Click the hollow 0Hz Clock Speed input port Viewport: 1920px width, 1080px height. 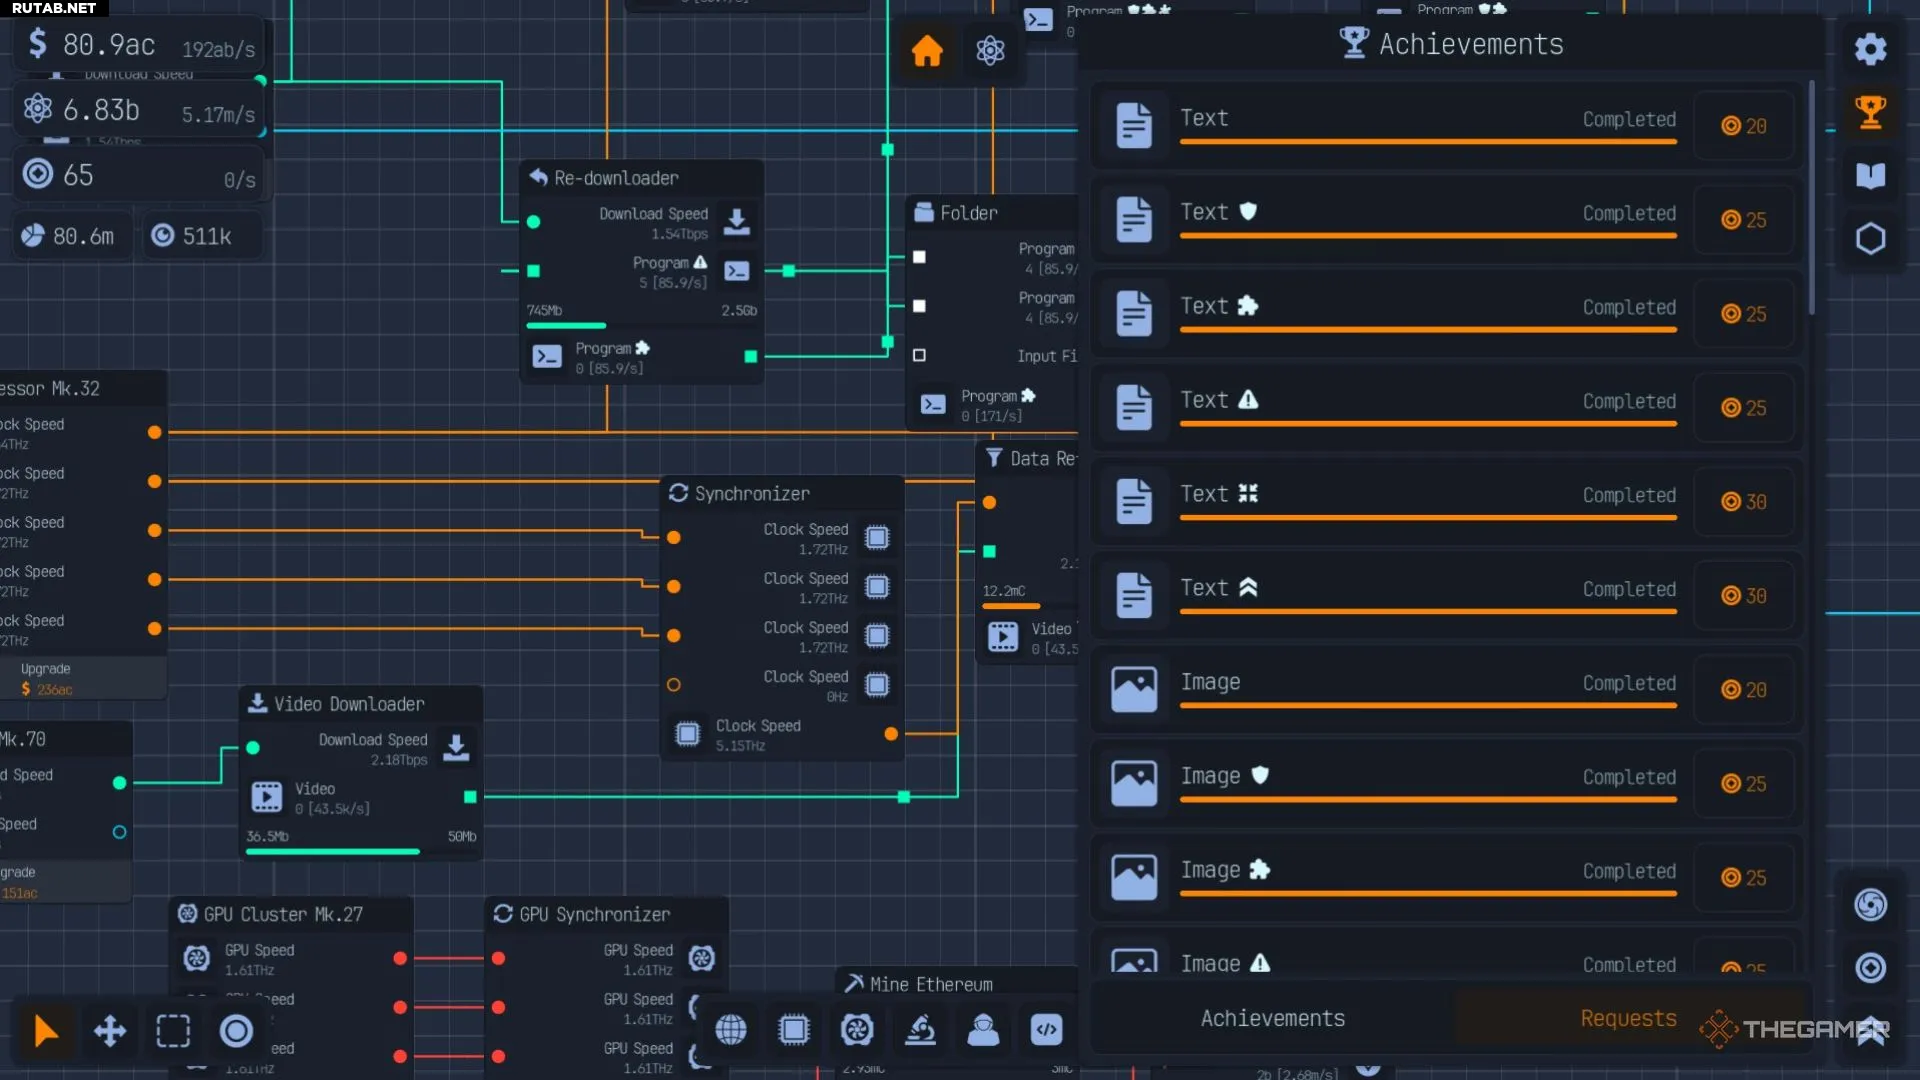674,685
